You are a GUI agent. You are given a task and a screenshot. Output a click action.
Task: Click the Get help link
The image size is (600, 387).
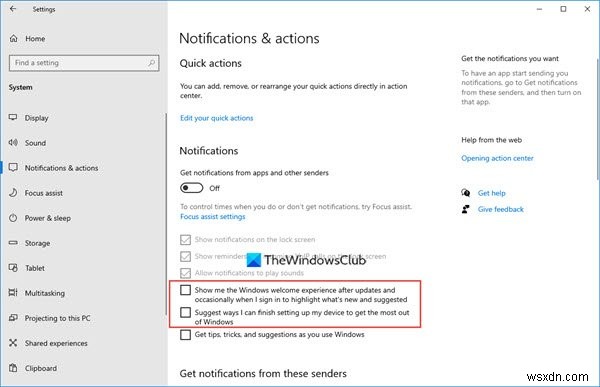pyautogui.click(x=492, y=193)
